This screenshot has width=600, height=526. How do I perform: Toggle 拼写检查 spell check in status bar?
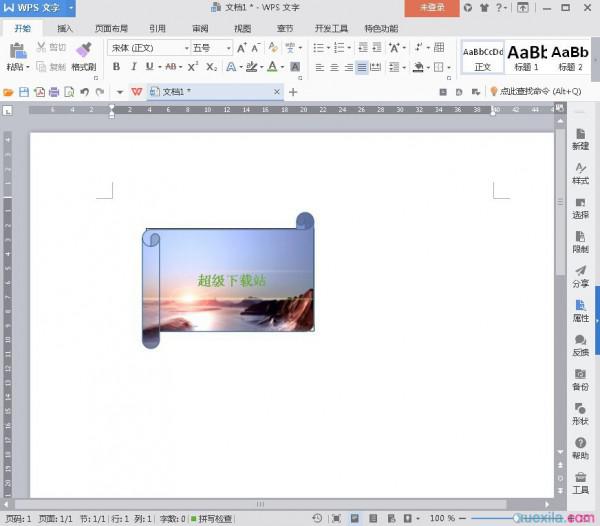pos(212,519)
